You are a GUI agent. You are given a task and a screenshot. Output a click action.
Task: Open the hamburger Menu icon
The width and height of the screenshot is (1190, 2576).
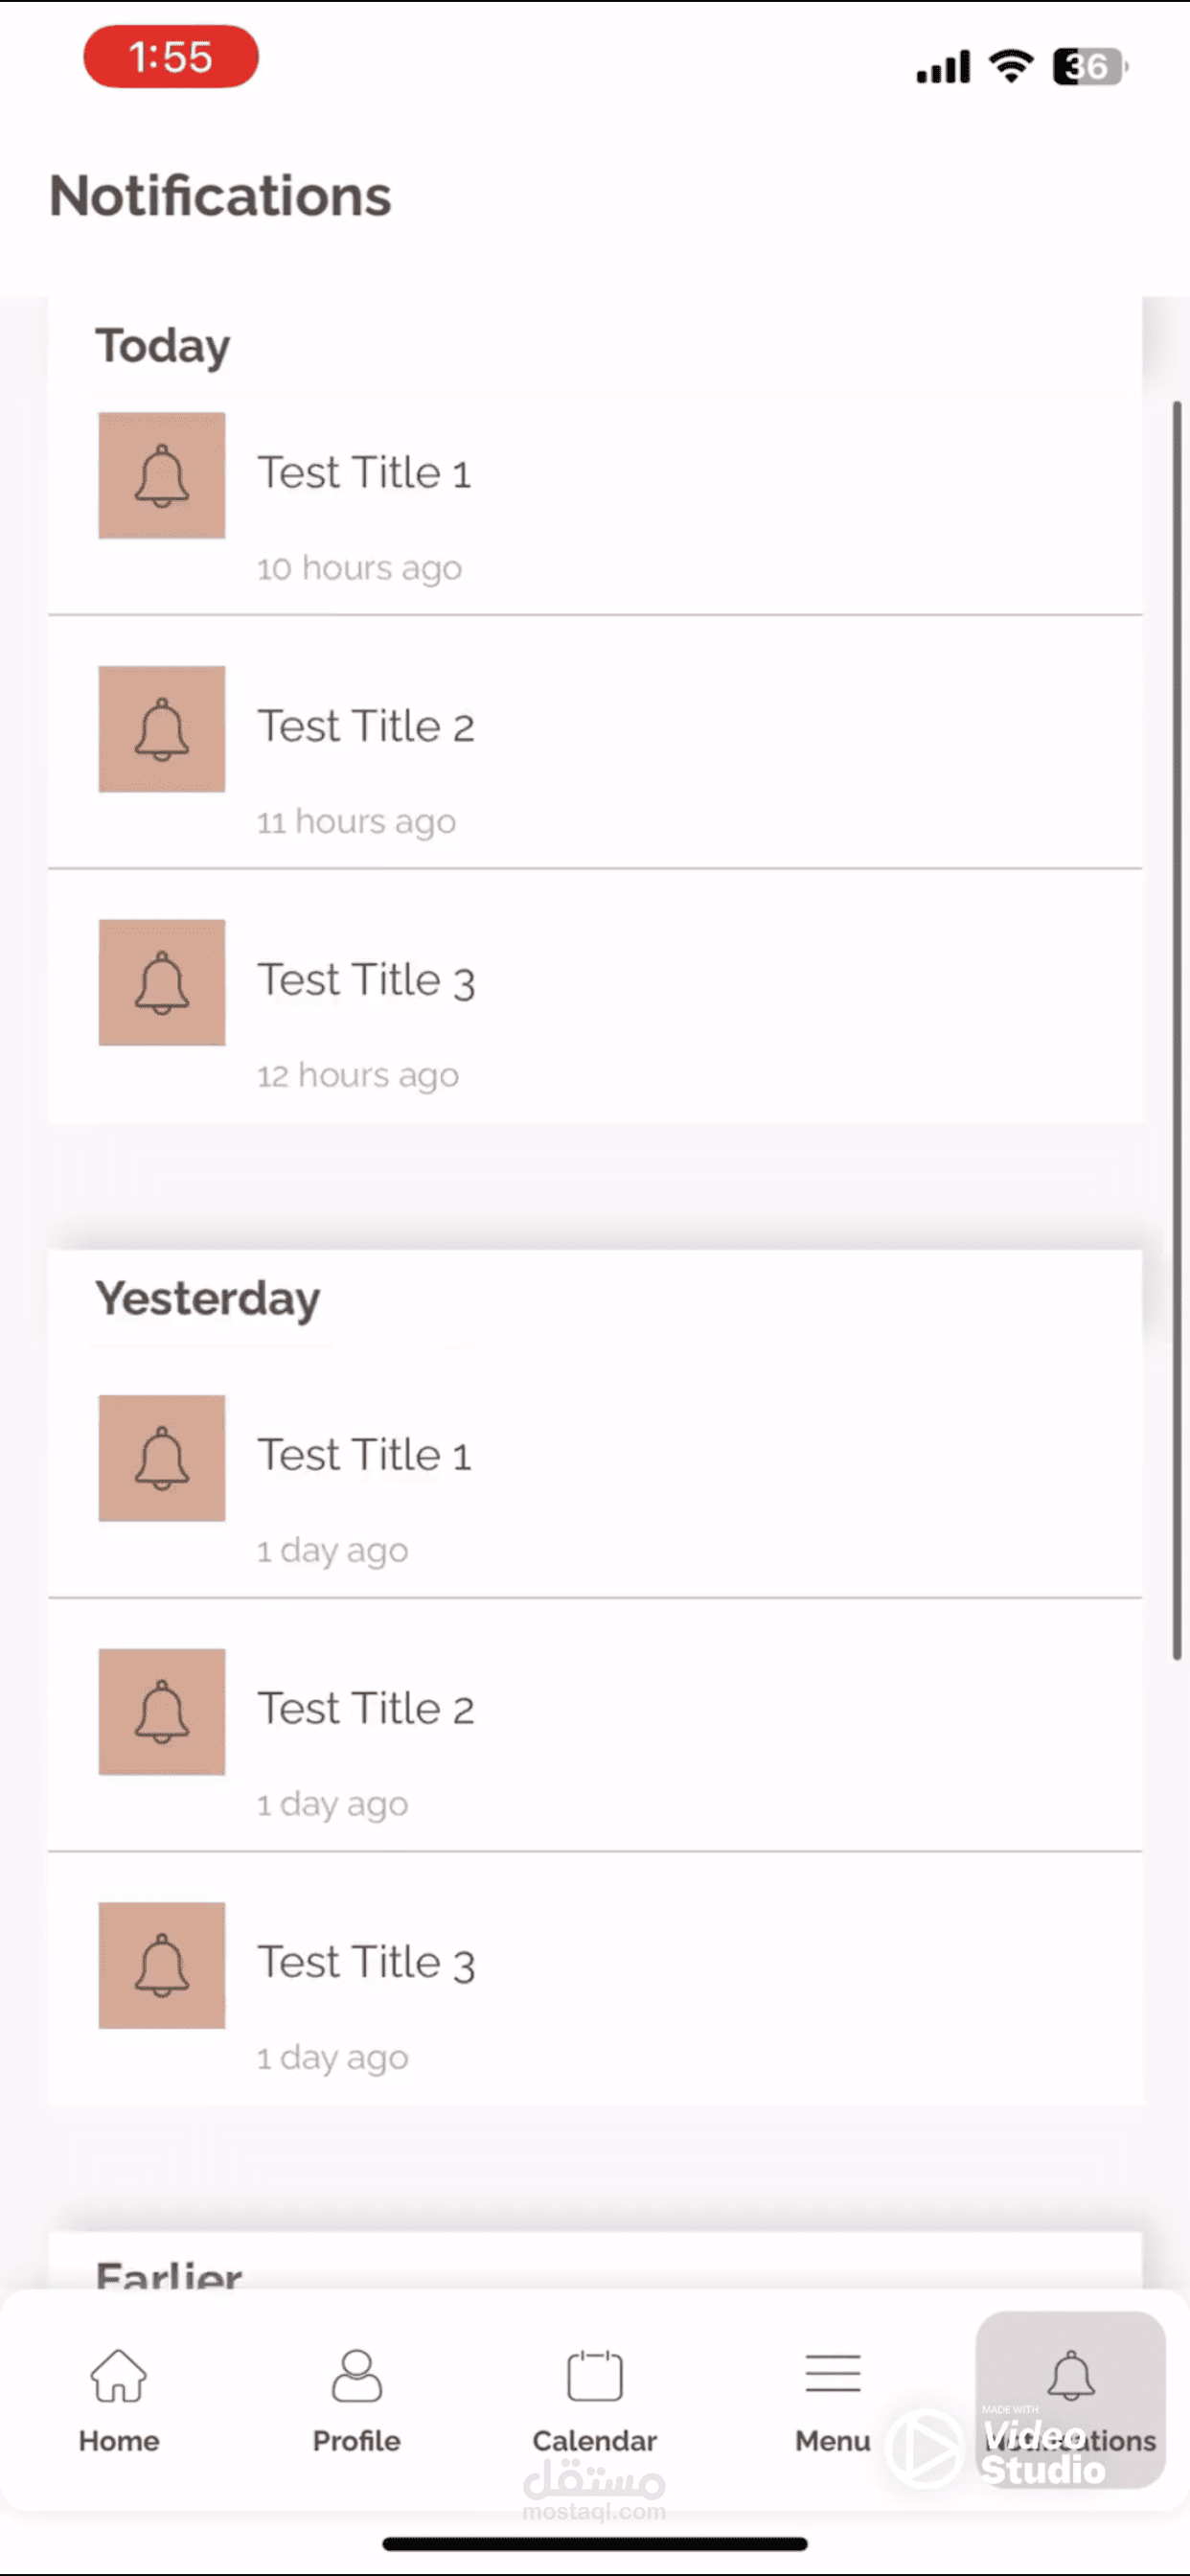pyautogui.click(x=832, y=2373)
